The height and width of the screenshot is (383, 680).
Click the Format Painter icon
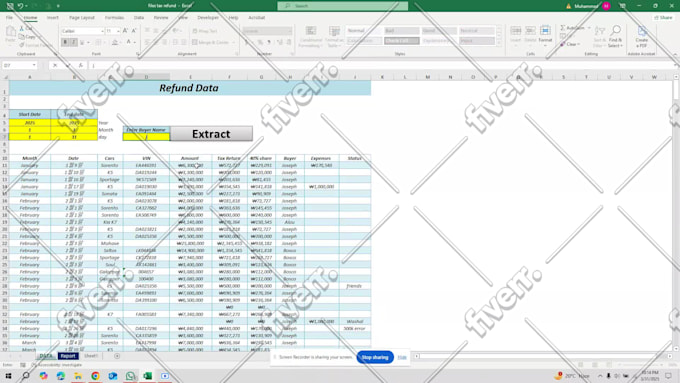[x=22, y=45]
